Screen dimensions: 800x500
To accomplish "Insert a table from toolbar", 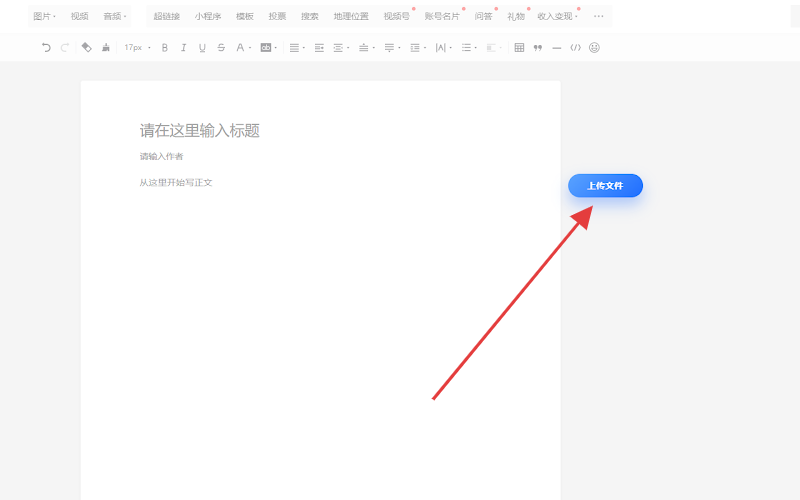I will (x=519, y=47).
